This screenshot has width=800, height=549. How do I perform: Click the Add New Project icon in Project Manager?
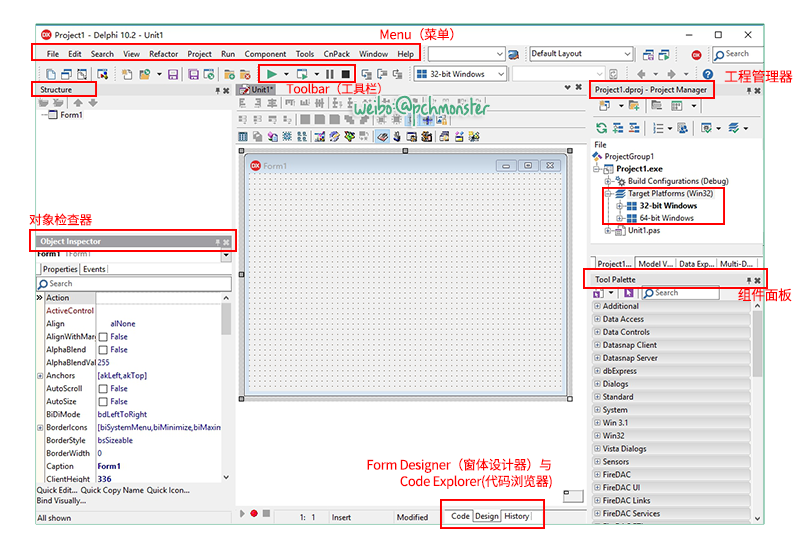click(604, 106)
